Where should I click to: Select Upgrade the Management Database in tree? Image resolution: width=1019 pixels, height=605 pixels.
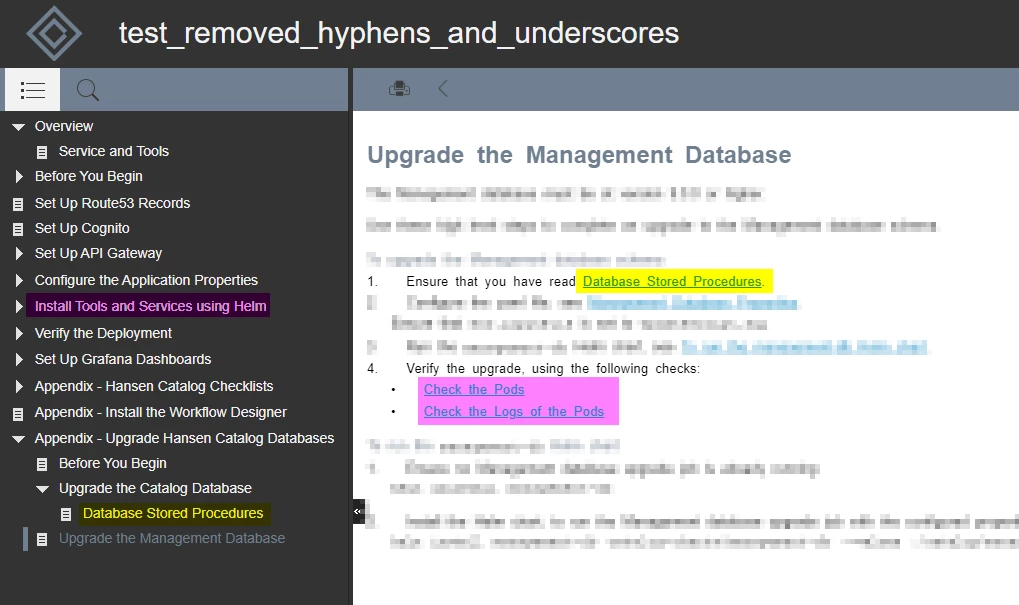[172, 538]
